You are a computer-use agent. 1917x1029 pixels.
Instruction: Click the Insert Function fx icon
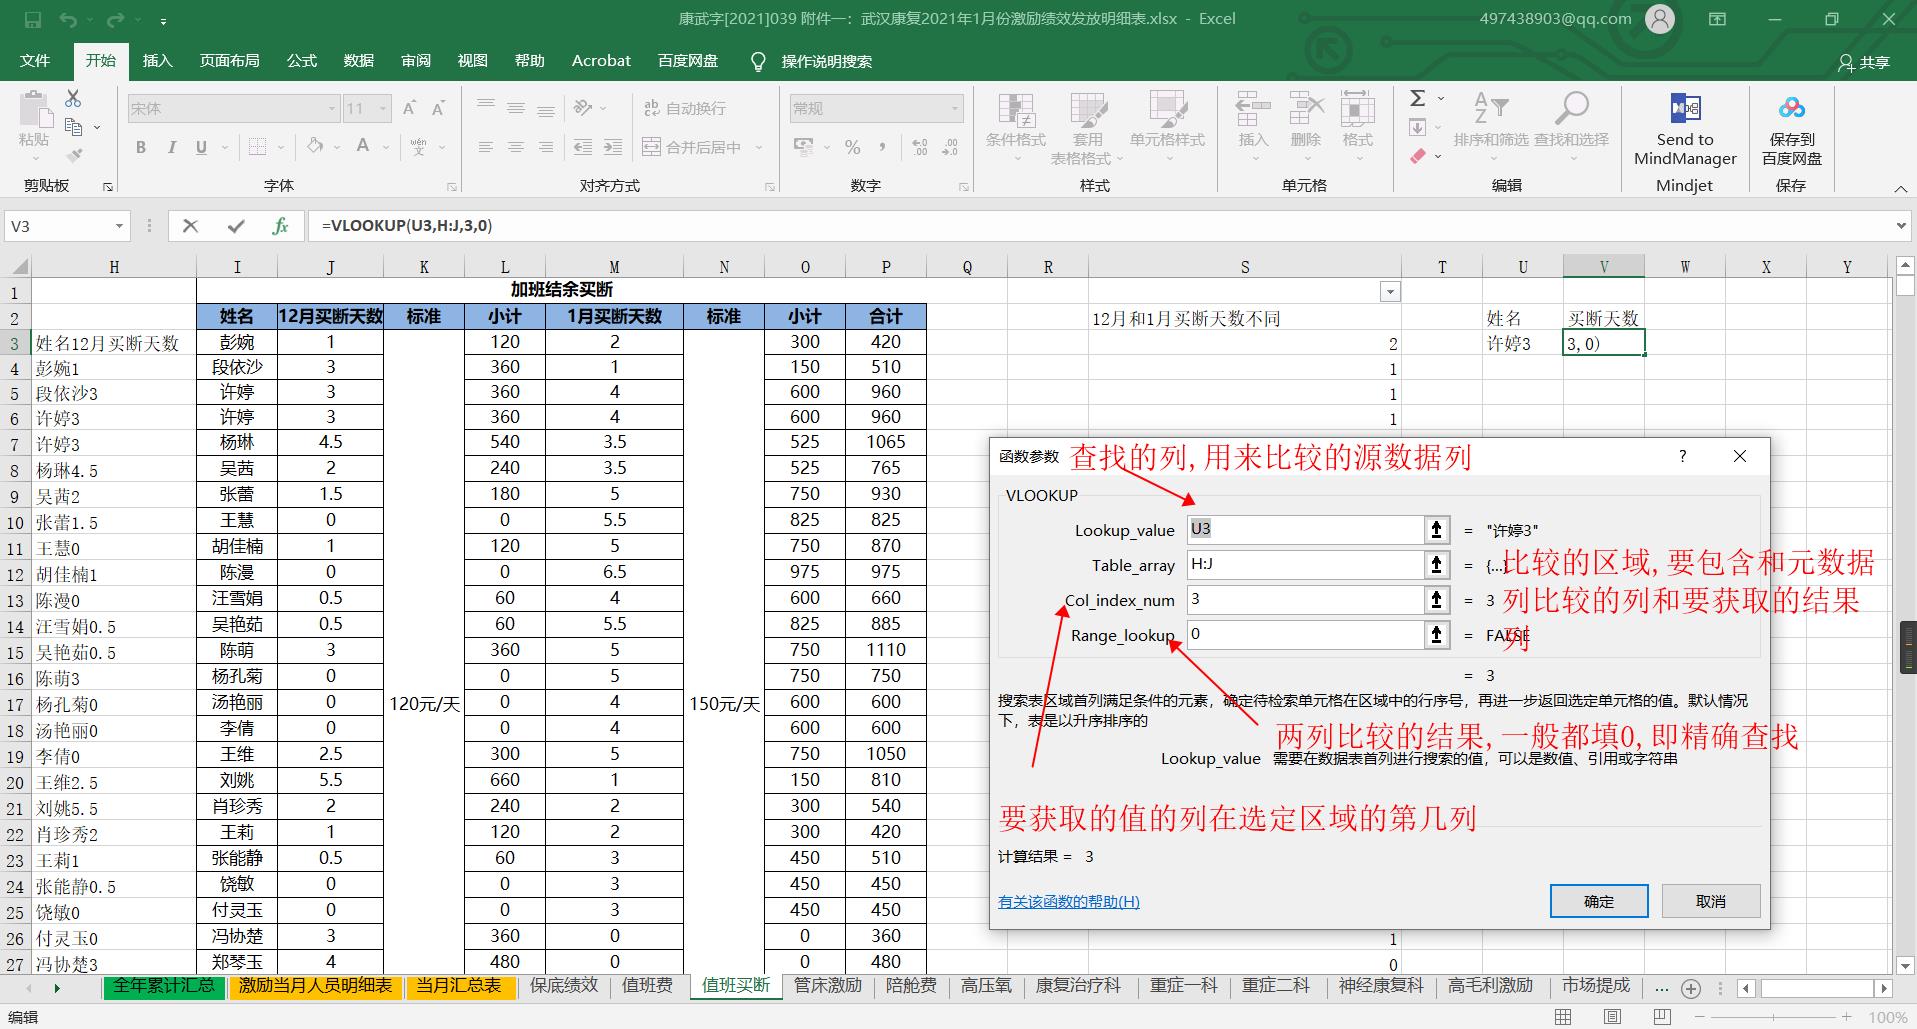click(x=280, y=226)
